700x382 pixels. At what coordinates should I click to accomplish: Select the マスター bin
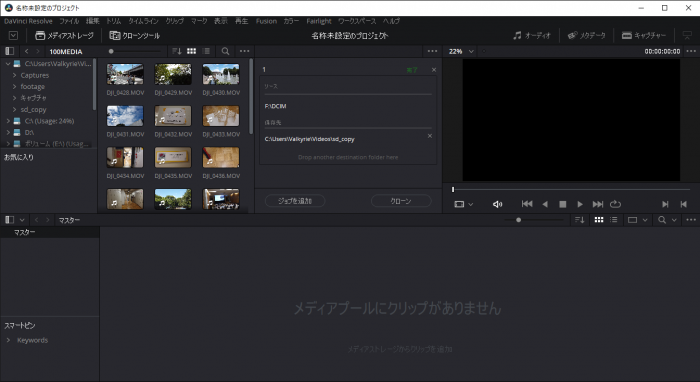tap(50, 232)
